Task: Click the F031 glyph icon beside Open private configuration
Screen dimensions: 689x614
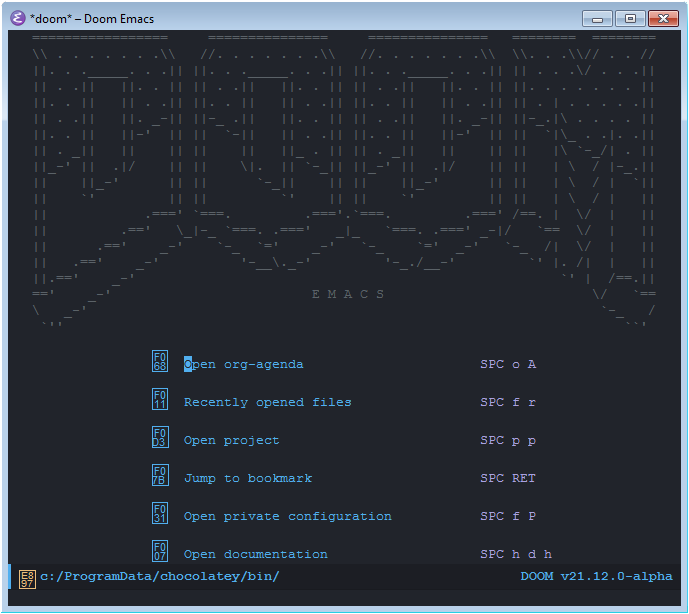Action: pos(160,513)
